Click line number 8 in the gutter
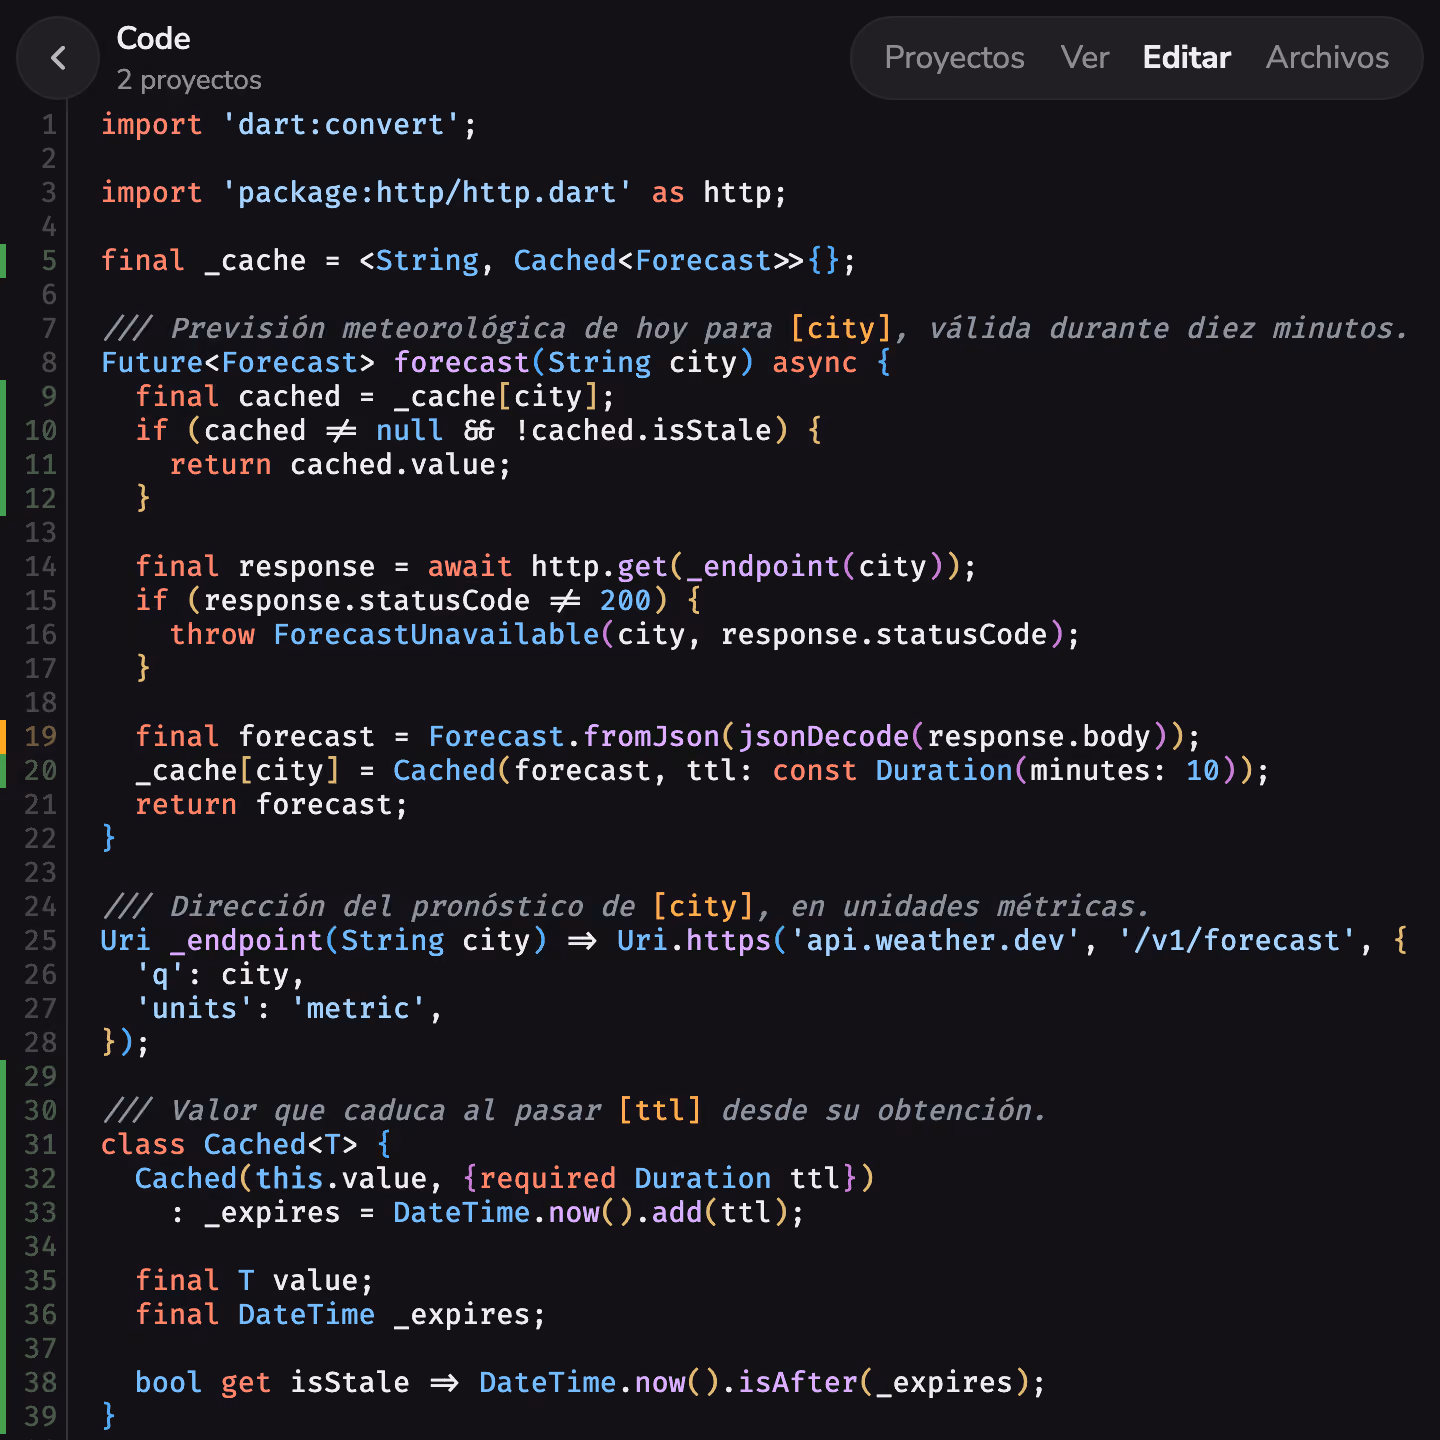Image resolution: width=1440 pixels, height=1440 pixels. pyautogui.click(x=49, y=362)
